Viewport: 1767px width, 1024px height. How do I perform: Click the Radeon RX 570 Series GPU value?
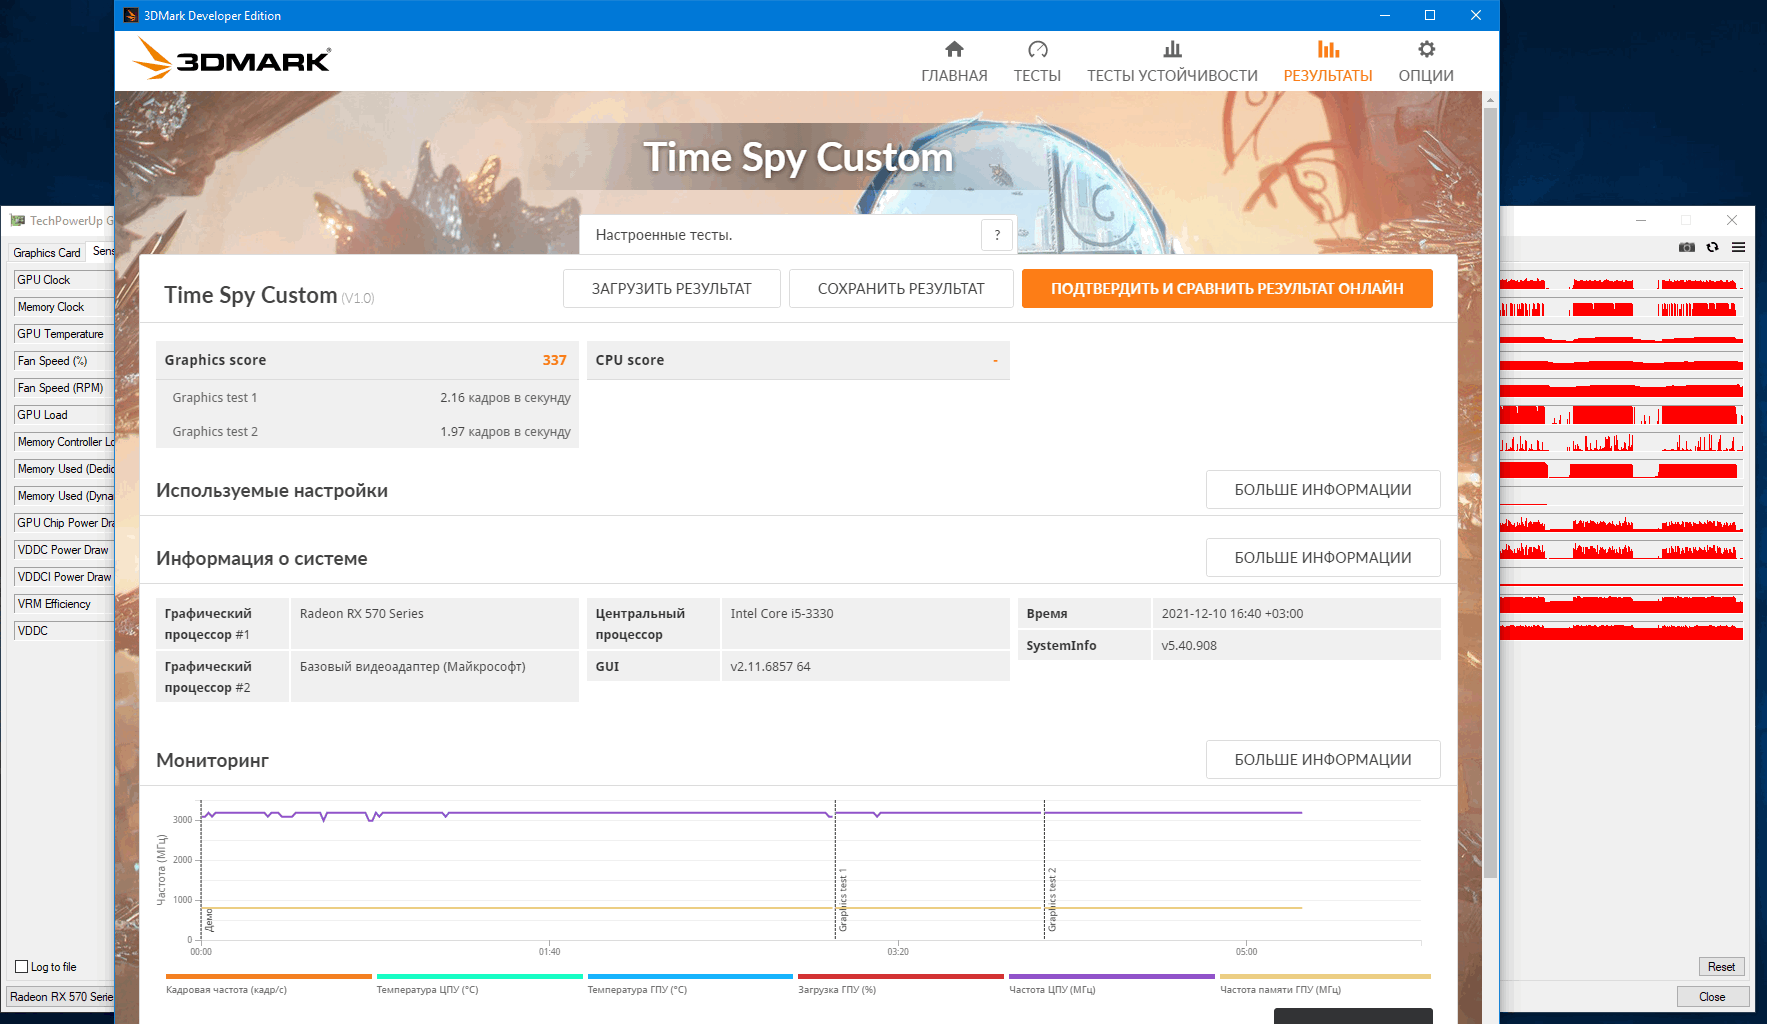point(362,613)
